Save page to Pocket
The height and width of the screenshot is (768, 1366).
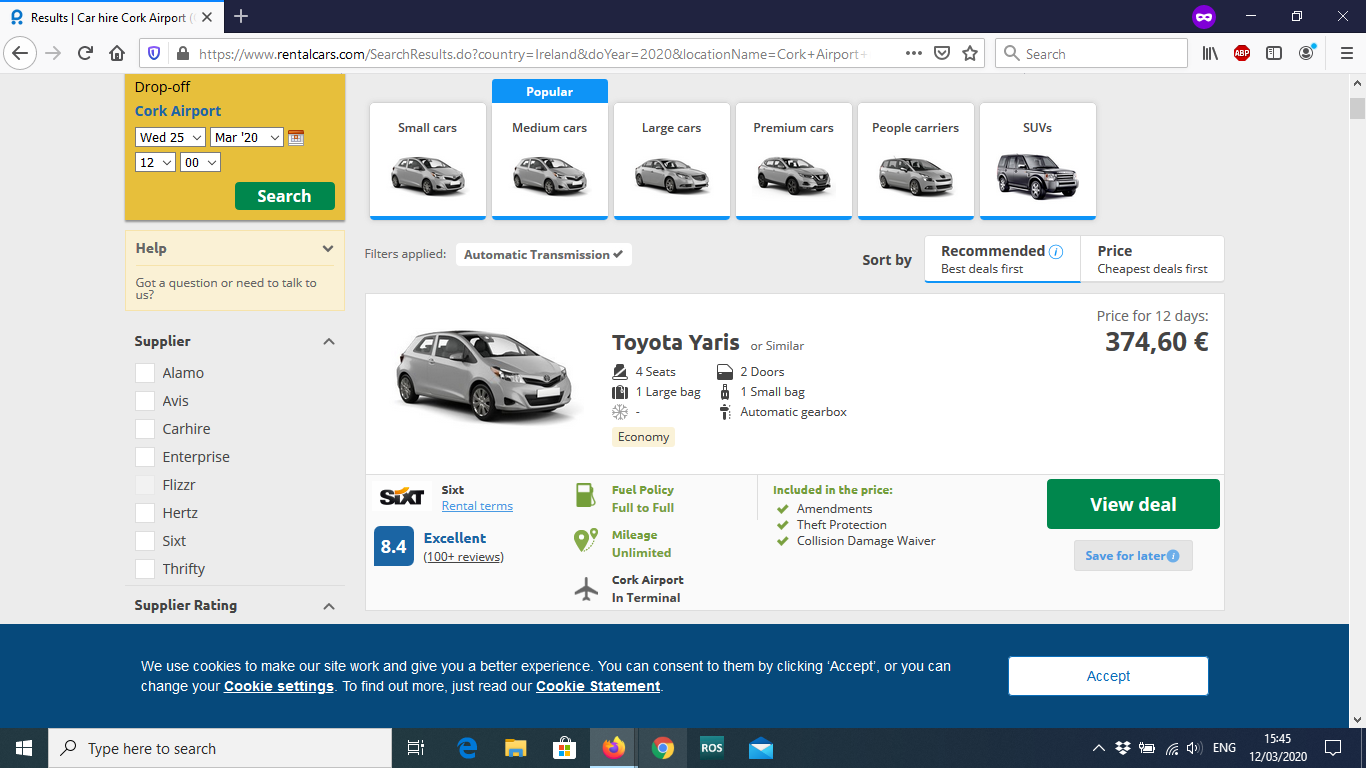click(942, 54)
